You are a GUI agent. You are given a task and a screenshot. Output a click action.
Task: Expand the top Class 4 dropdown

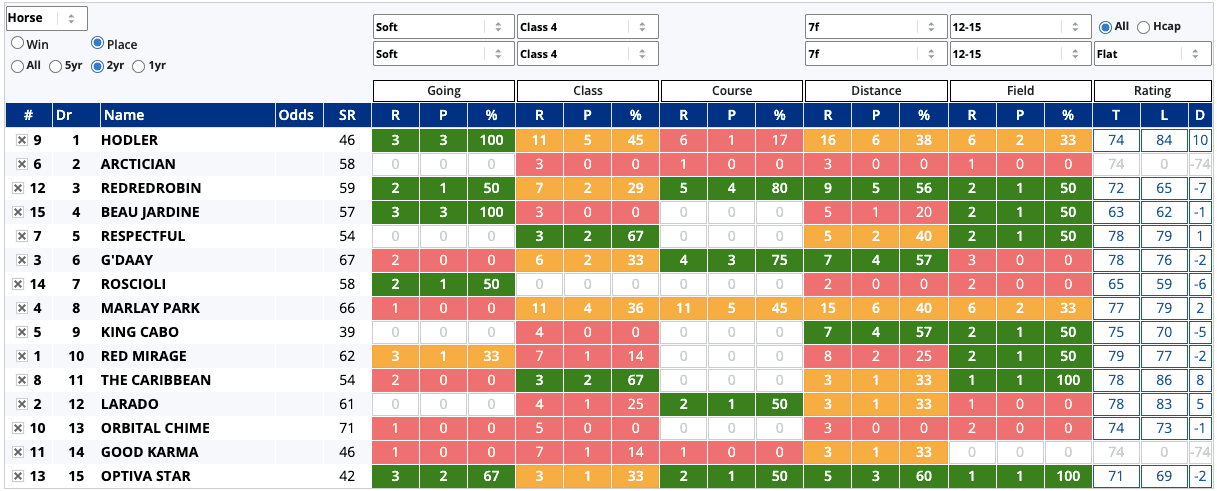(x=588, y=27)
